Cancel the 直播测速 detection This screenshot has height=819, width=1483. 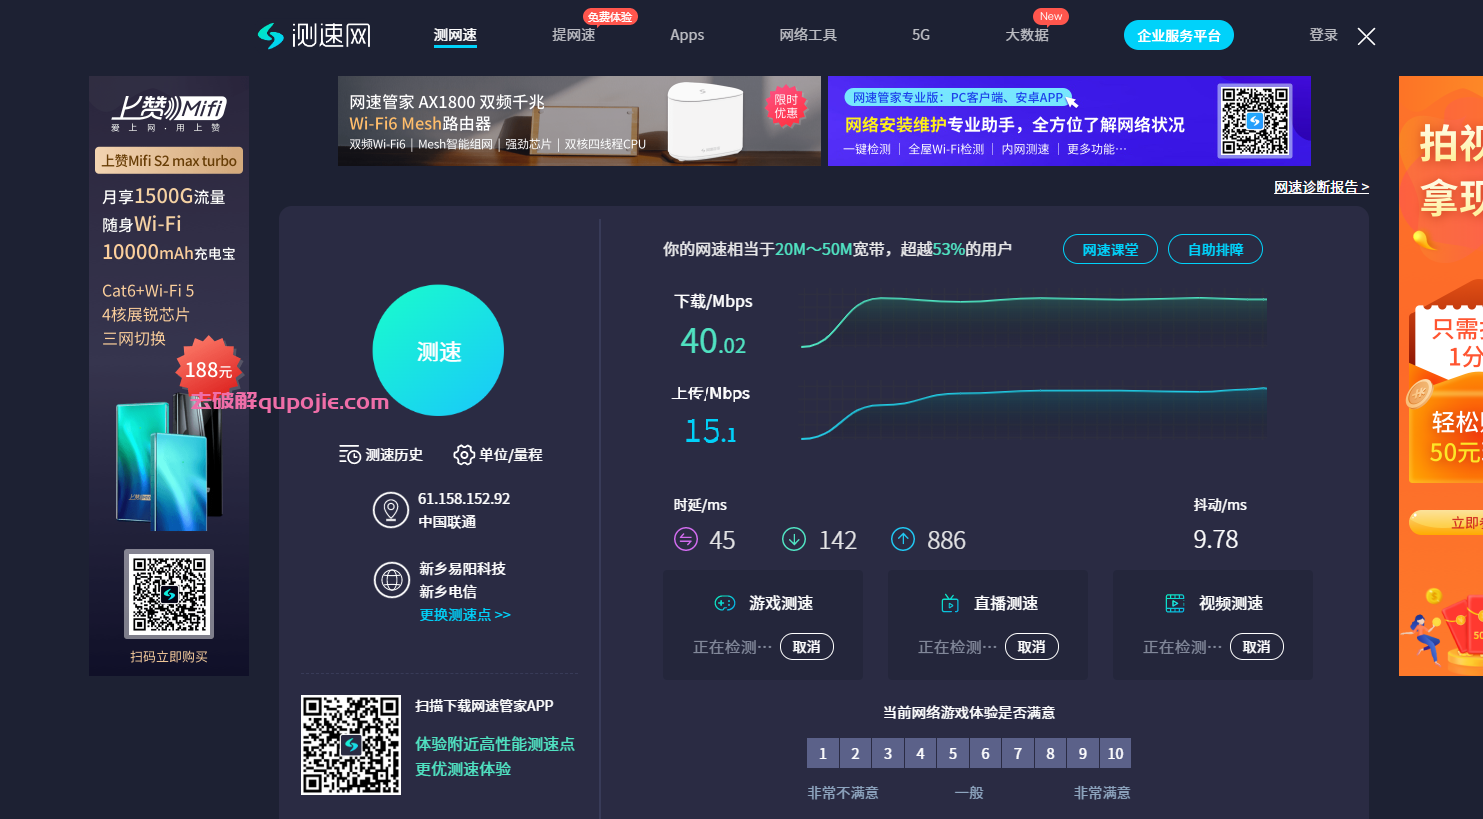1032,647
